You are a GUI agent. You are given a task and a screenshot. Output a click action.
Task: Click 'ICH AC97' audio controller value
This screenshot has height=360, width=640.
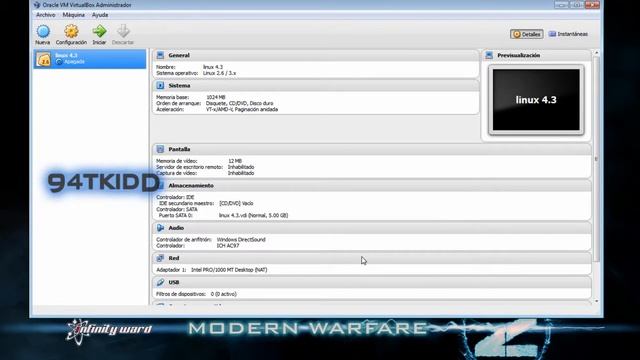click(228, 246)
